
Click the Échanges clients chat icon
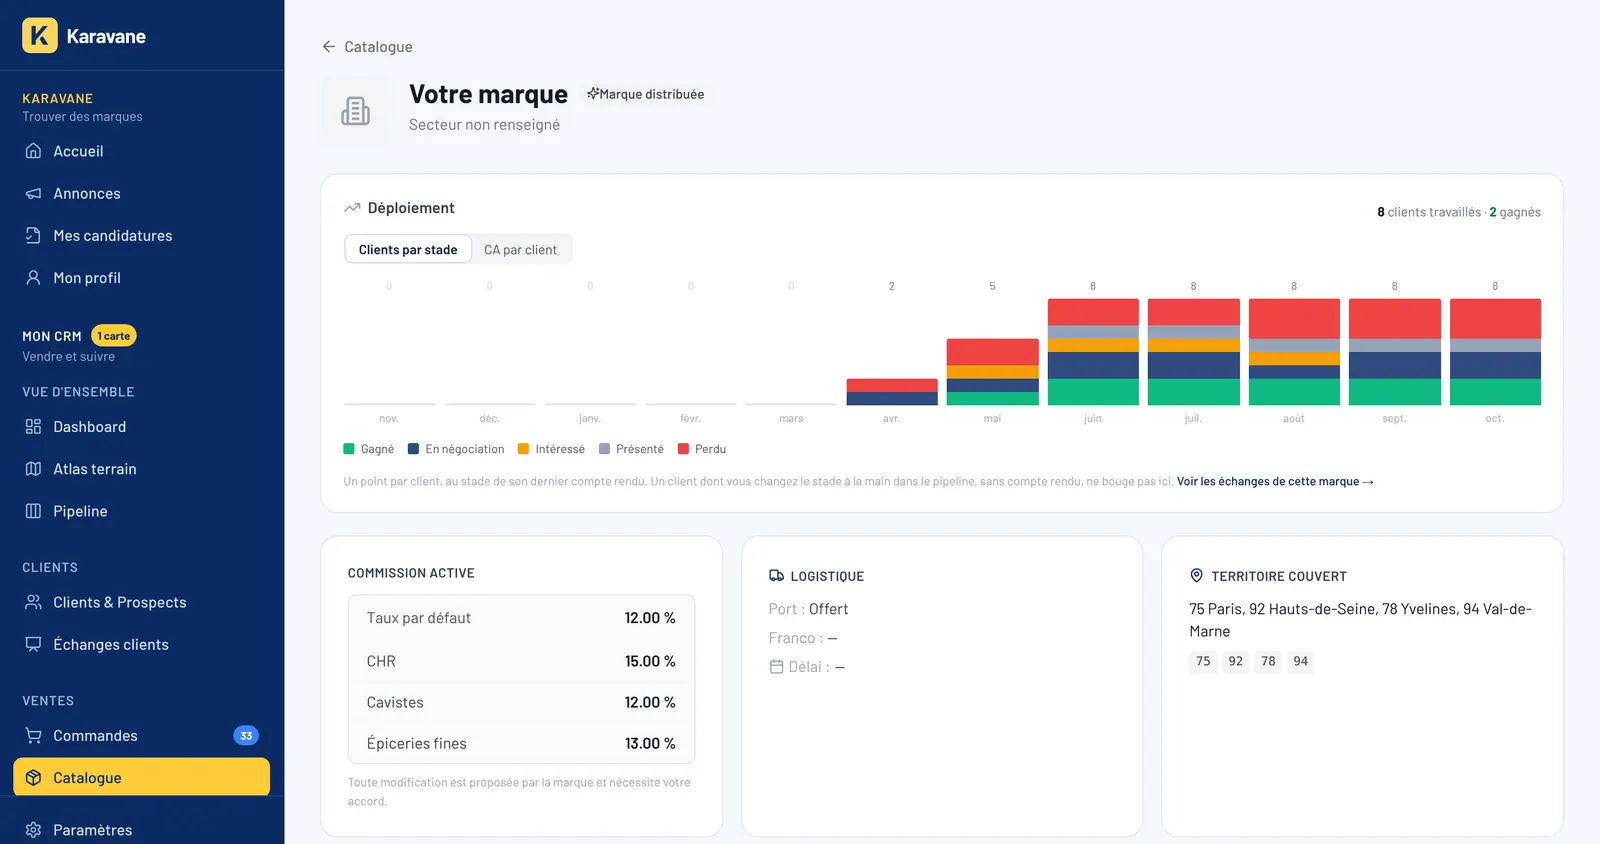click(x=33, y=644)
